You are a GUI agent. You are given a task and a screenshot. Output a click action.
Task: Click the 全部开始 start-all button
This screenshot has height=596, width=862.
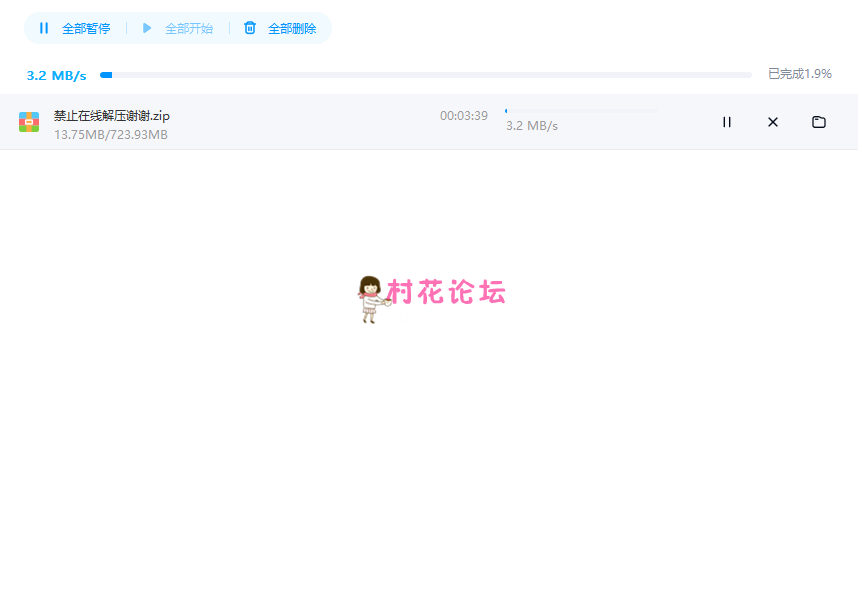pos(178,28)
